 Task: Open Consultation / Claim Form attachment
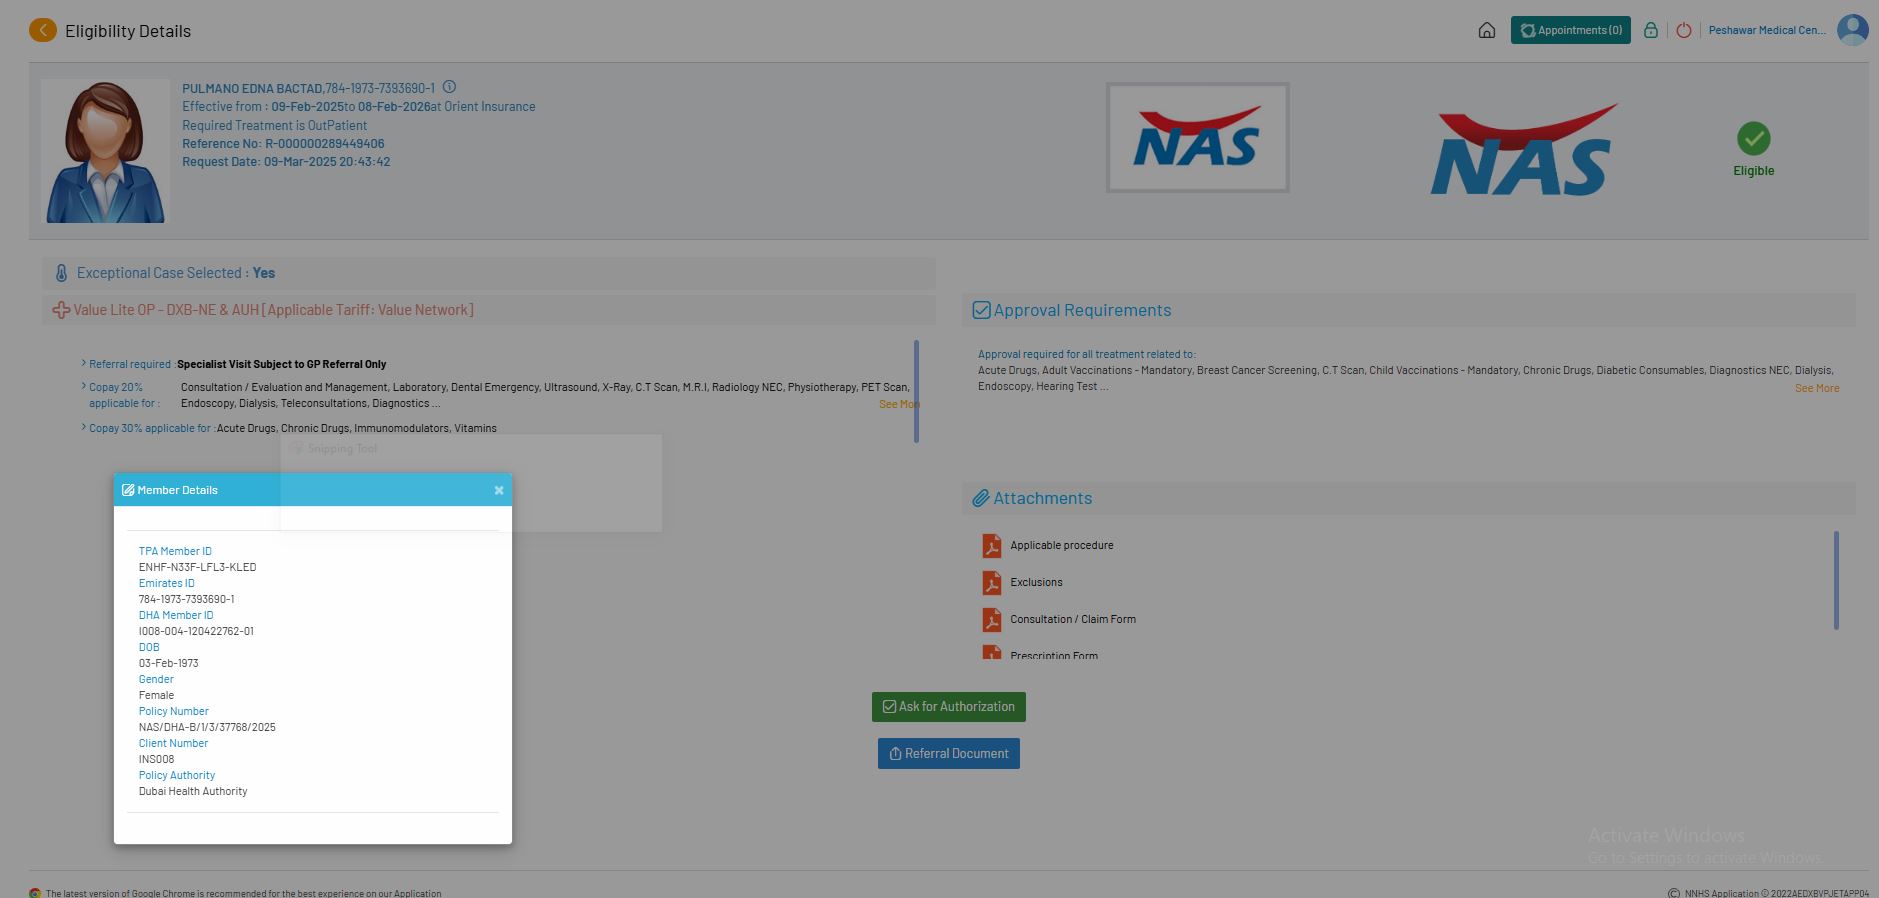click(1073, 619)
